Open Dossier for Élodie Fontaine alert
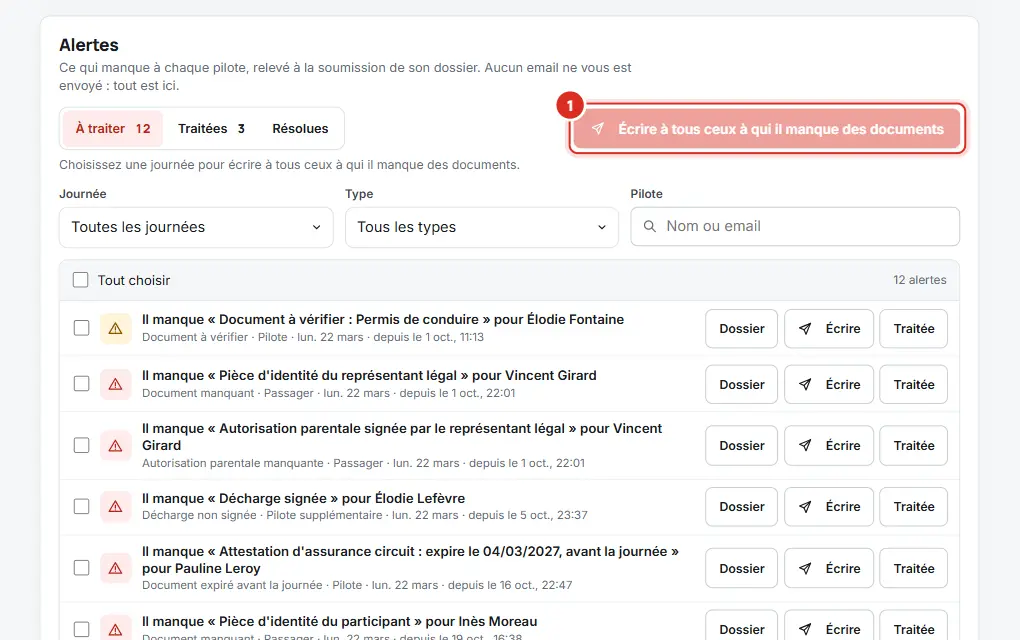The width and height of the screenshot is (1020, 640). pyautogui.click(x=742, y=328)
